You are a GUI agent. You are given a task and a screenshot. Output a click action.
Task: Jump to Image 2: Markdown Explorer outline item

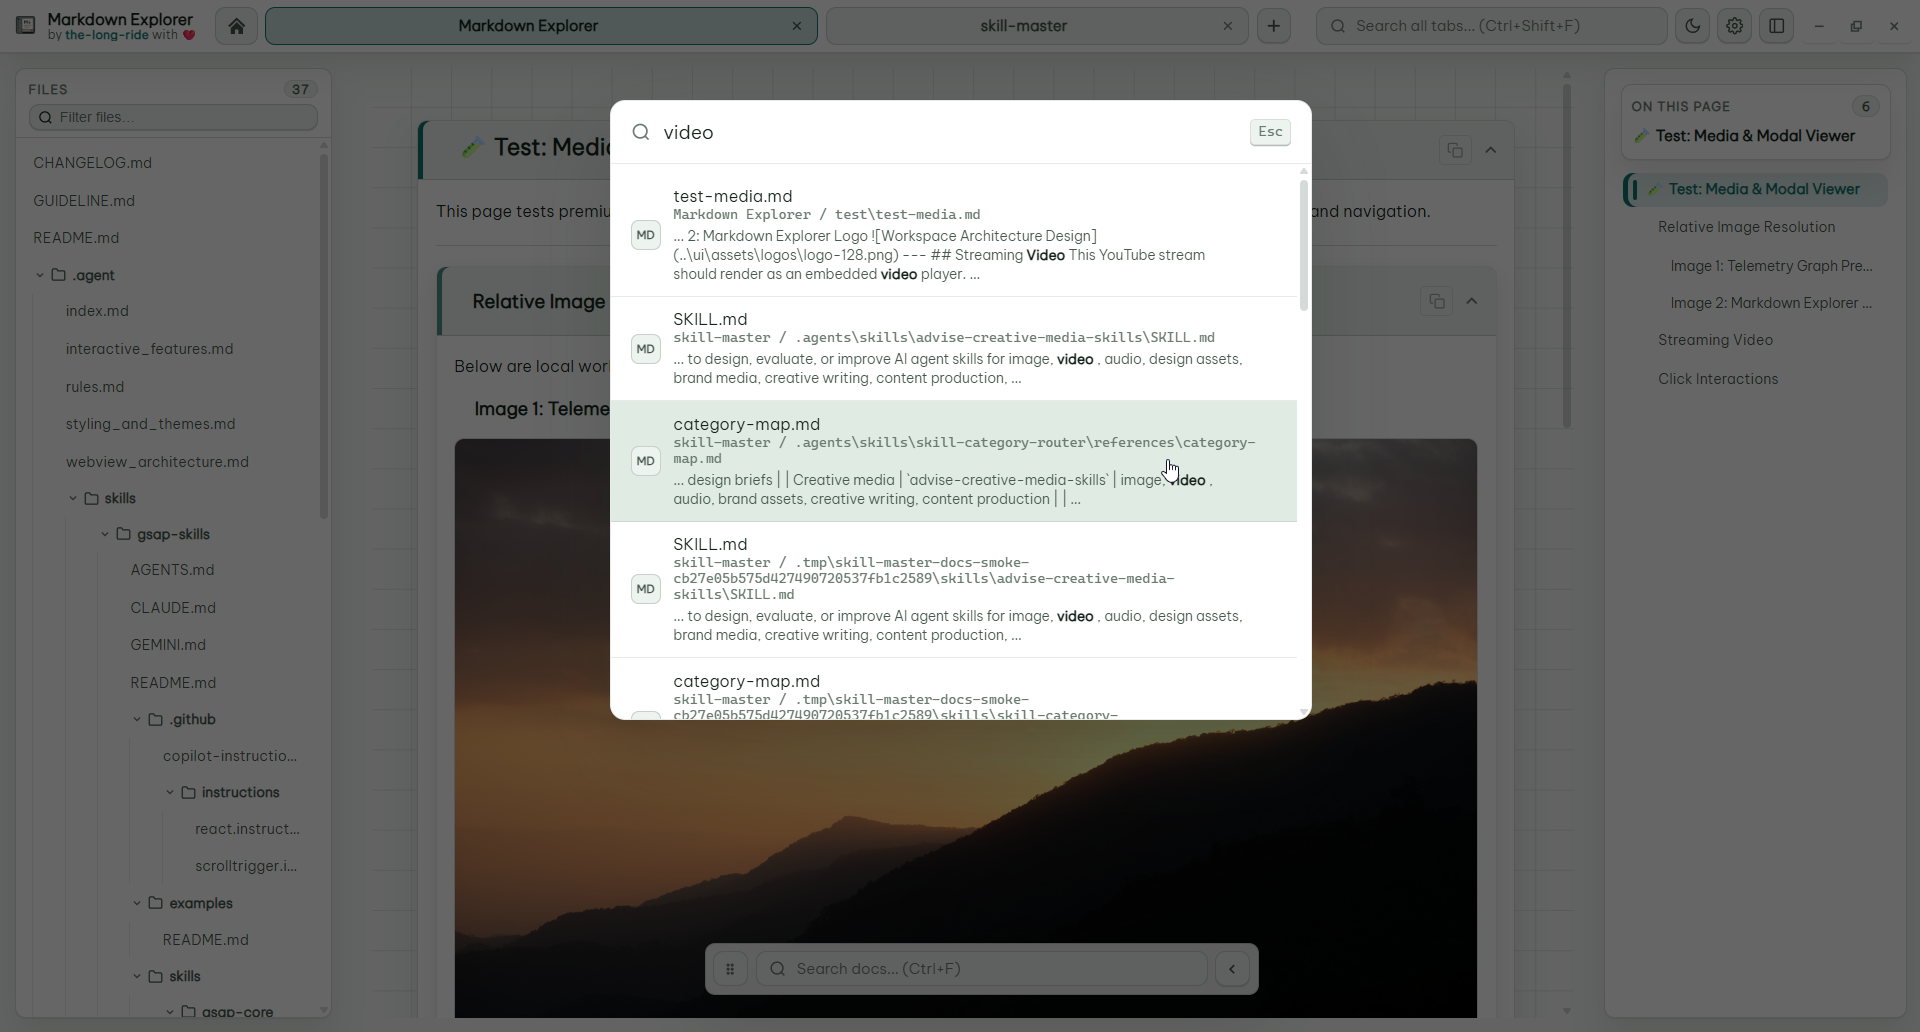[1771, 303]
